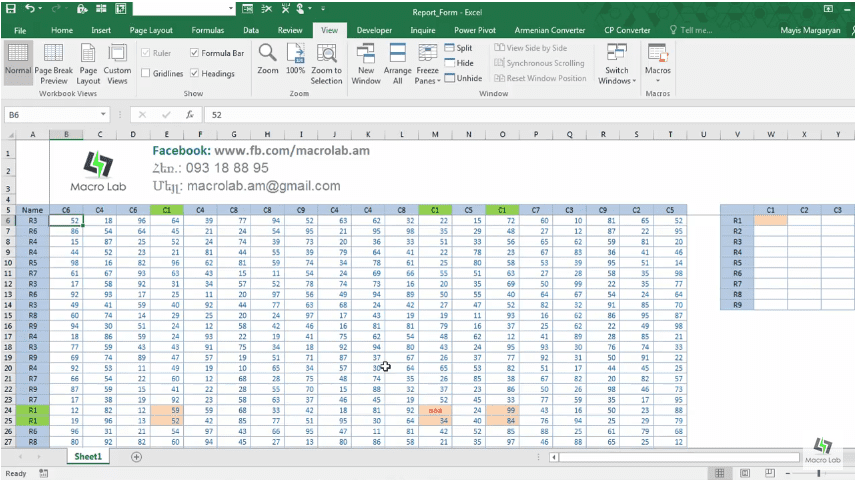Open the quick access combo box dropdown
Image resolution: width=855 pixels, height=480 pixels.
click(231, 9)
